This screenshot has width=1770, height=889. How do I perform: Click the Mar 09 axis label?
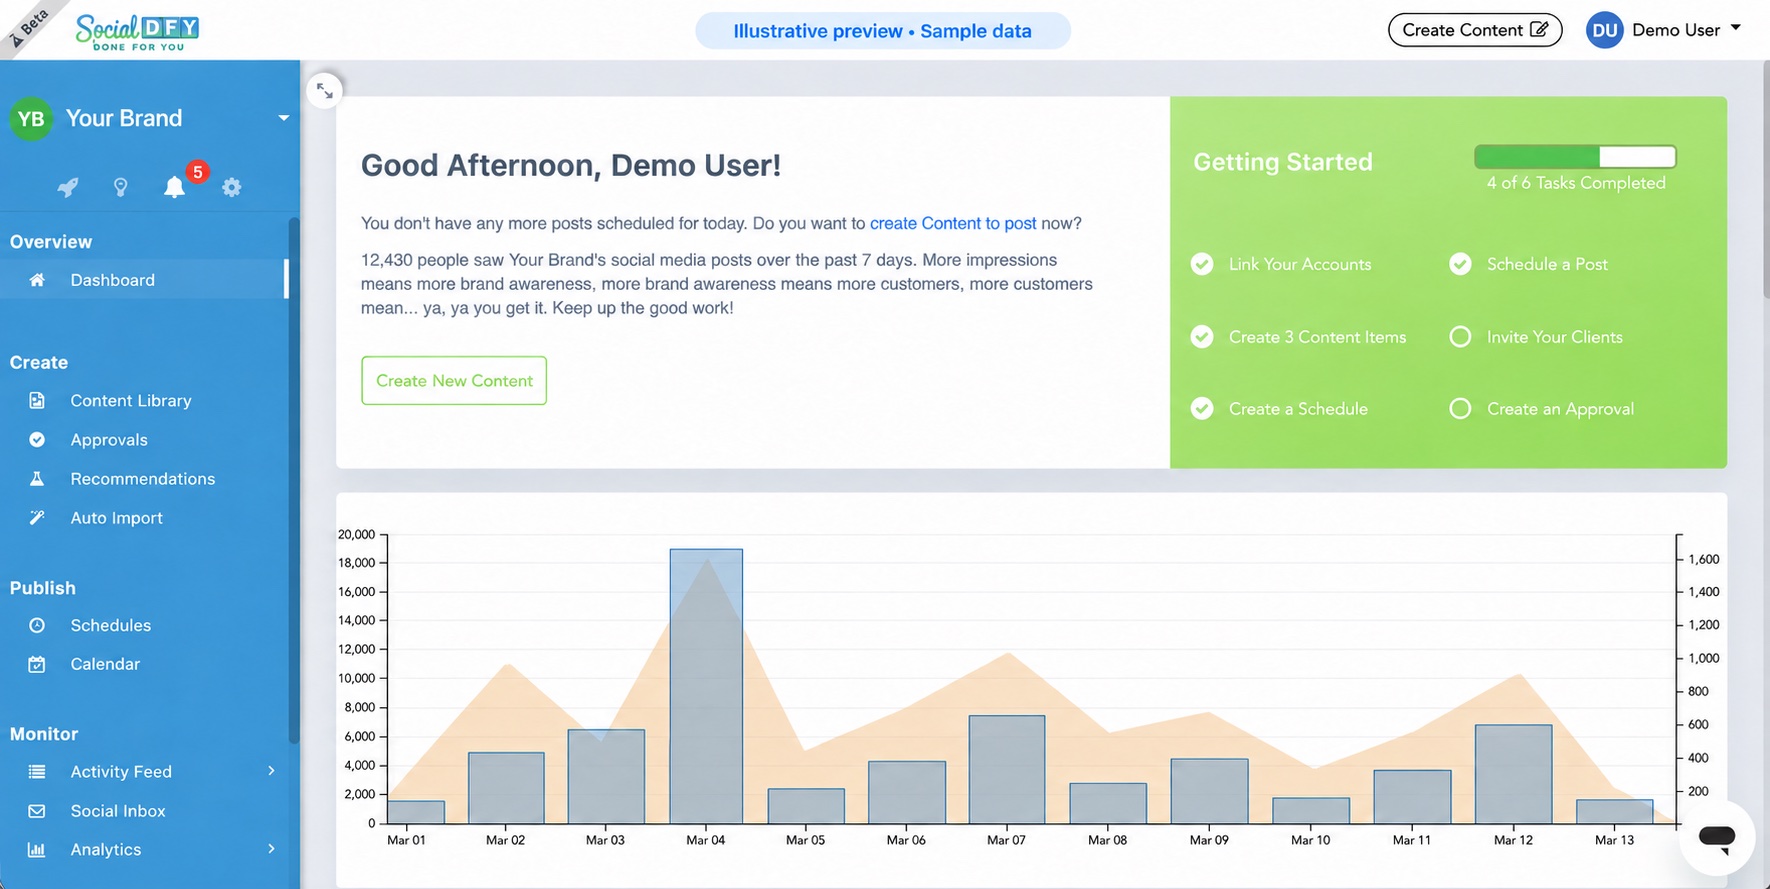[1209, 840]
